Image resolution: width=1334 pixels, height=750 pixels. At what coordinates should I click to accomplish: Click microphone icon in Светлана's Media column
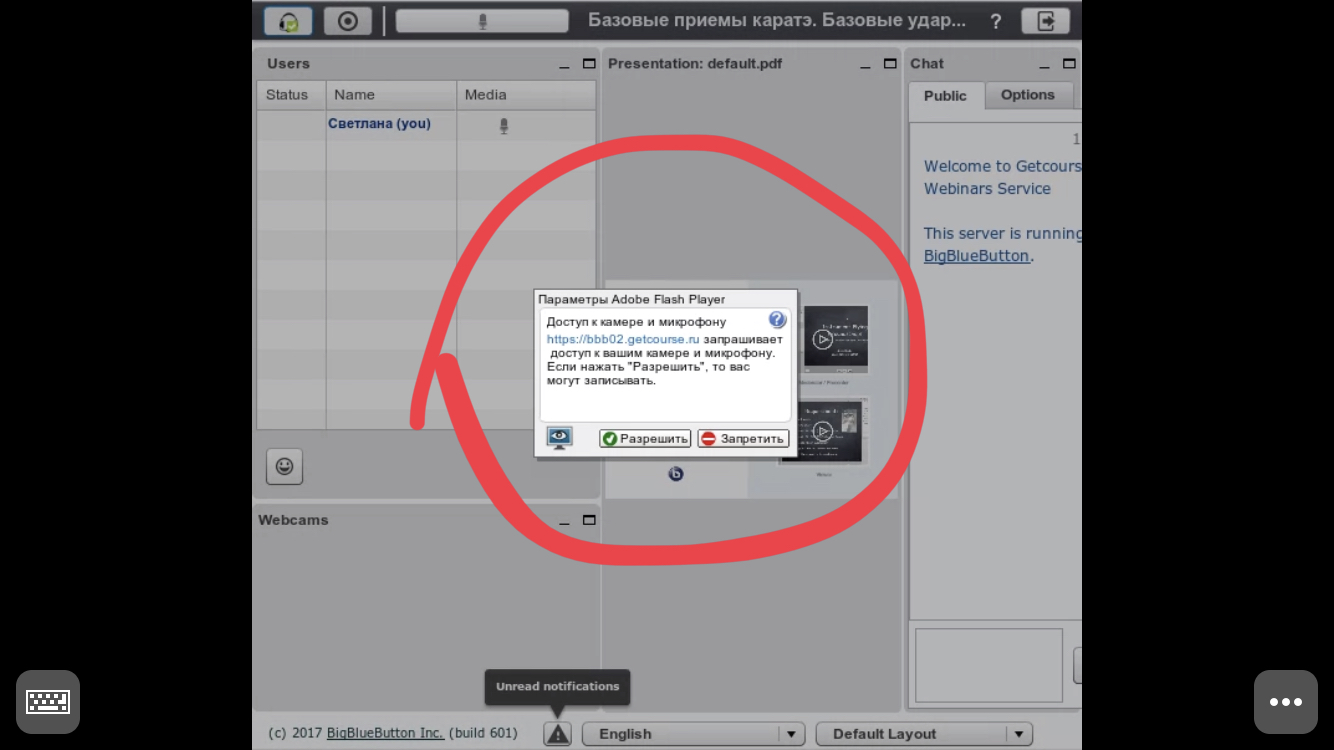504,125
